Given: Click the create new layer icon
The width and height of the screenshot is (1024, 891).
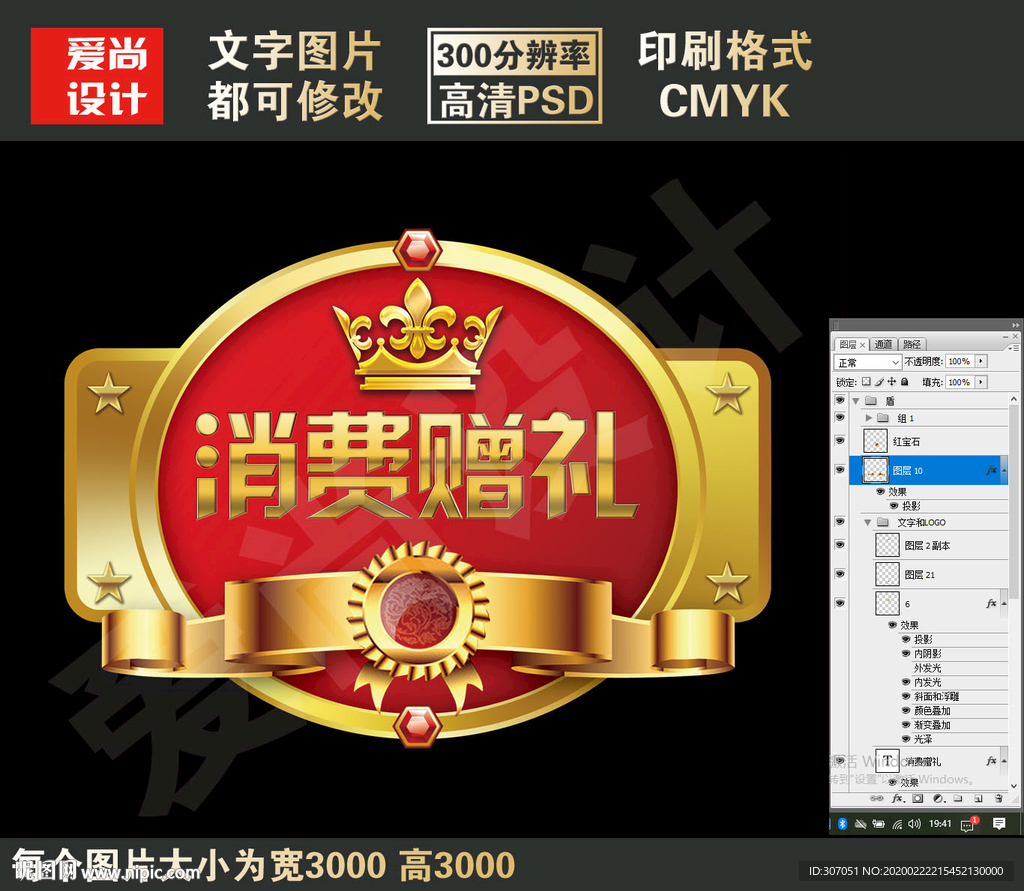Looking at the screenshot, I should tap(979, 798).
